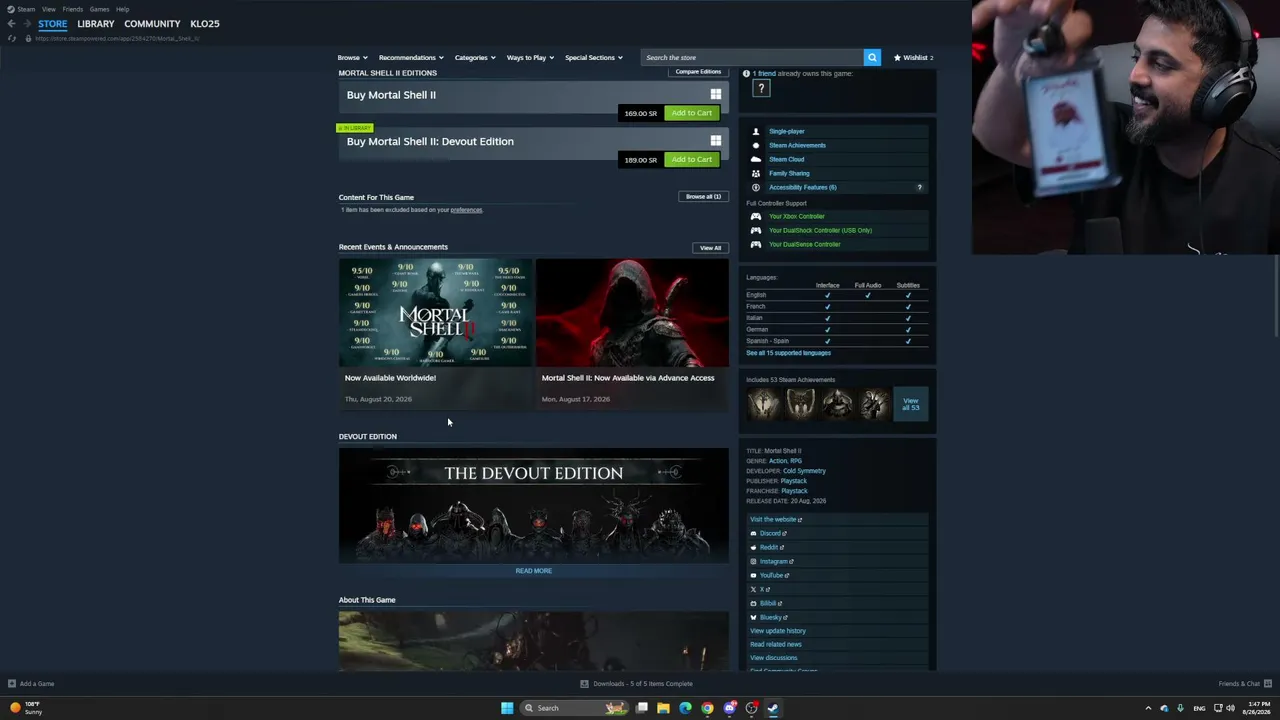Open the Help menu

click(x=122, y=9)
